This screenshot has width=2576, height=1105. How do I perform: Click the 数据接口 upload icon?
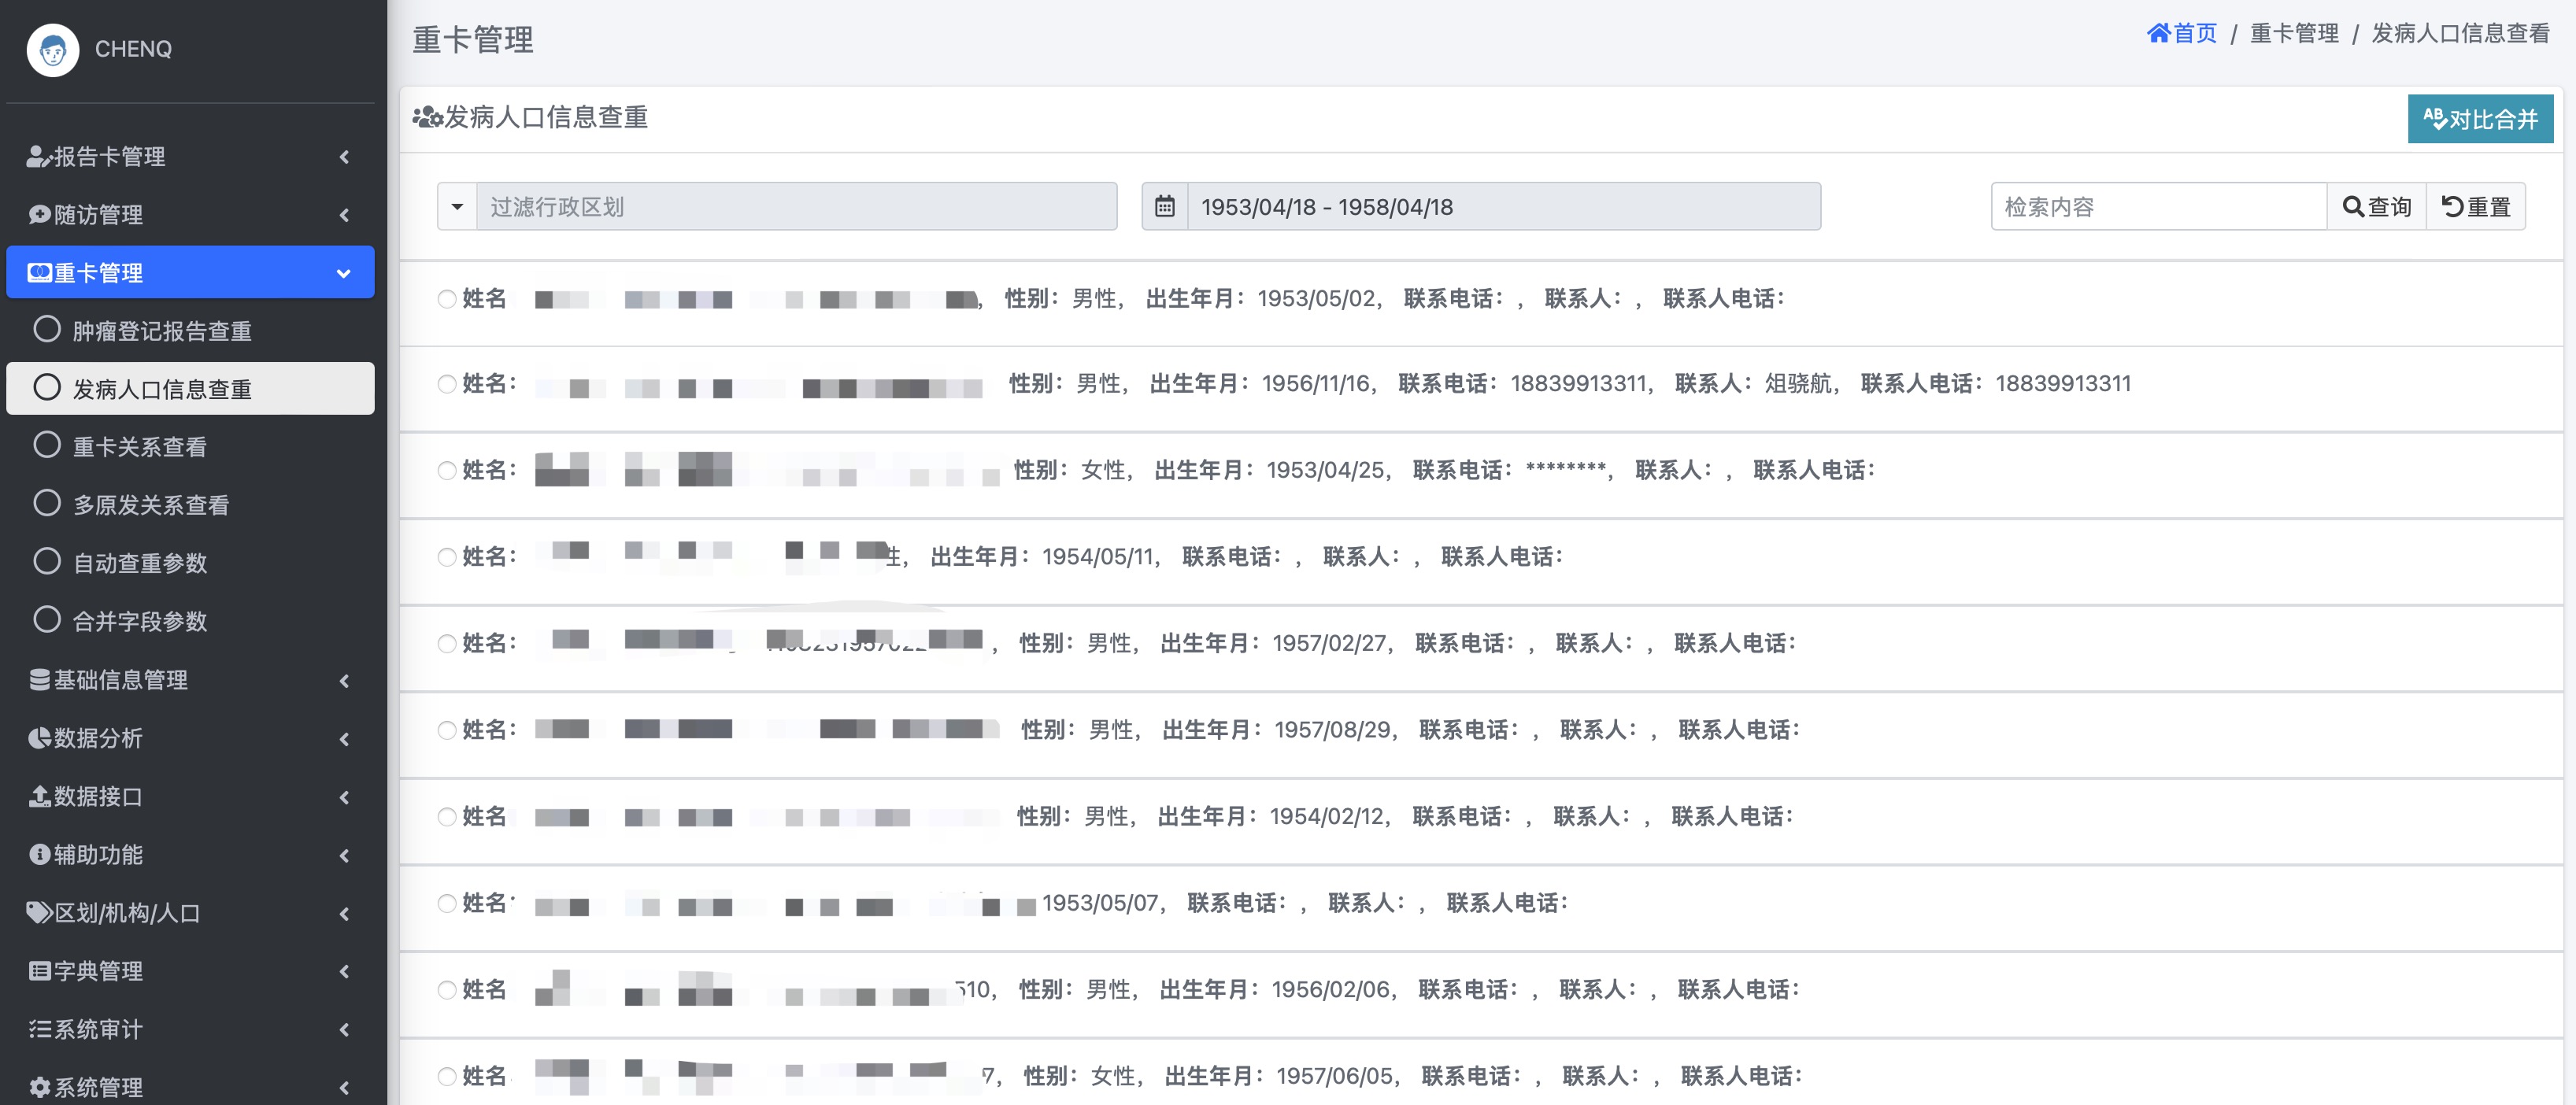39,796
